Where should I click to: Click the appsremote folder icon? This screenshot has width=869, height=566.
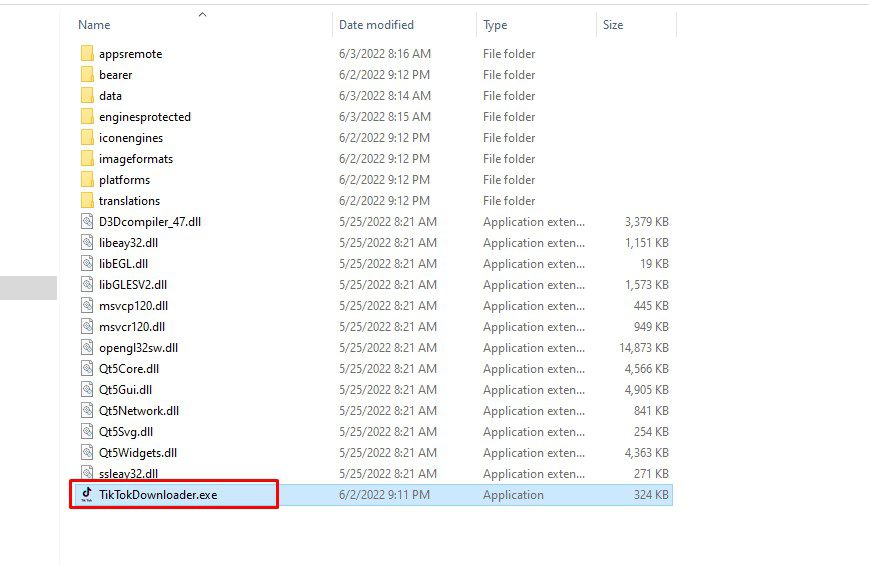(x=87, y=54)
